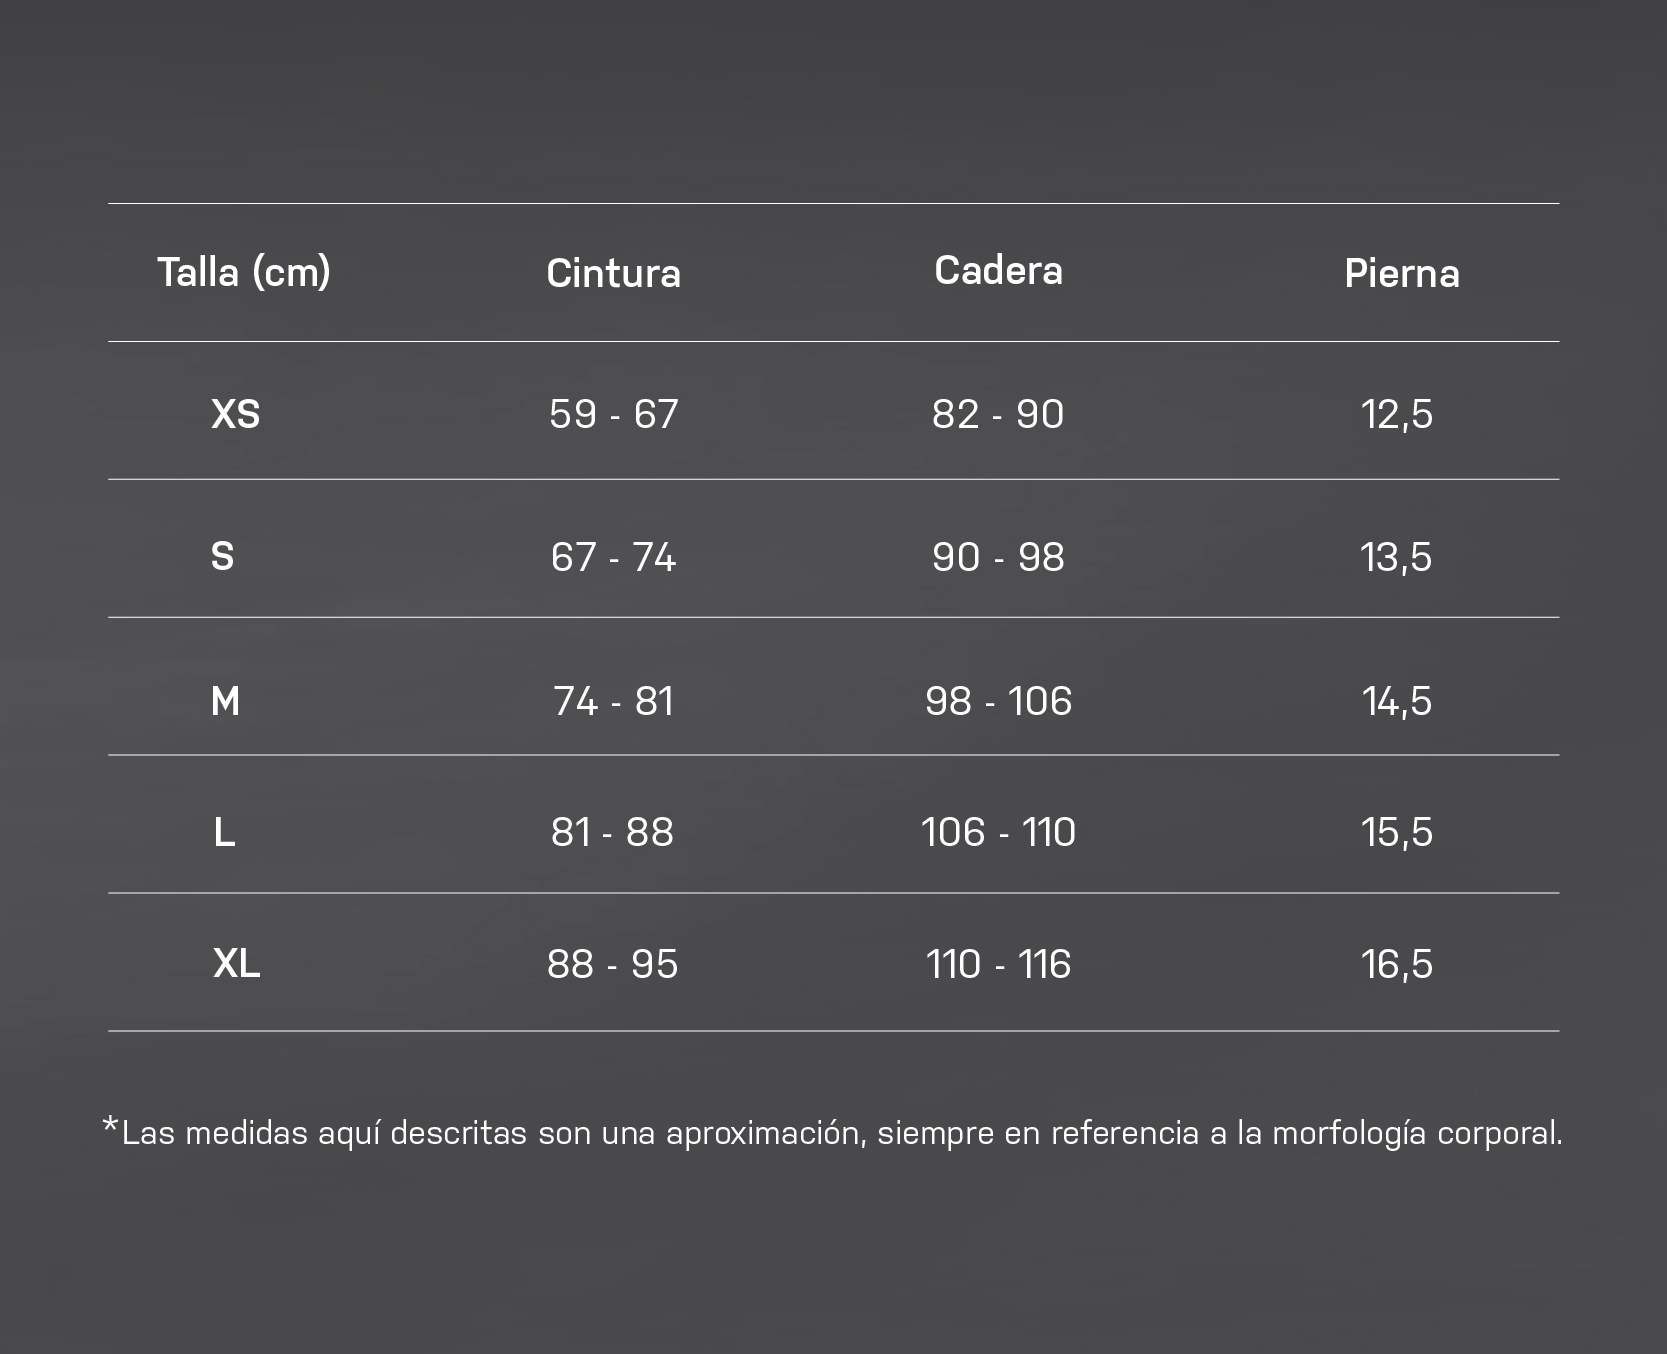
Task: Click the 59 - 67 waist value
Action: click(x=613, y=414)
